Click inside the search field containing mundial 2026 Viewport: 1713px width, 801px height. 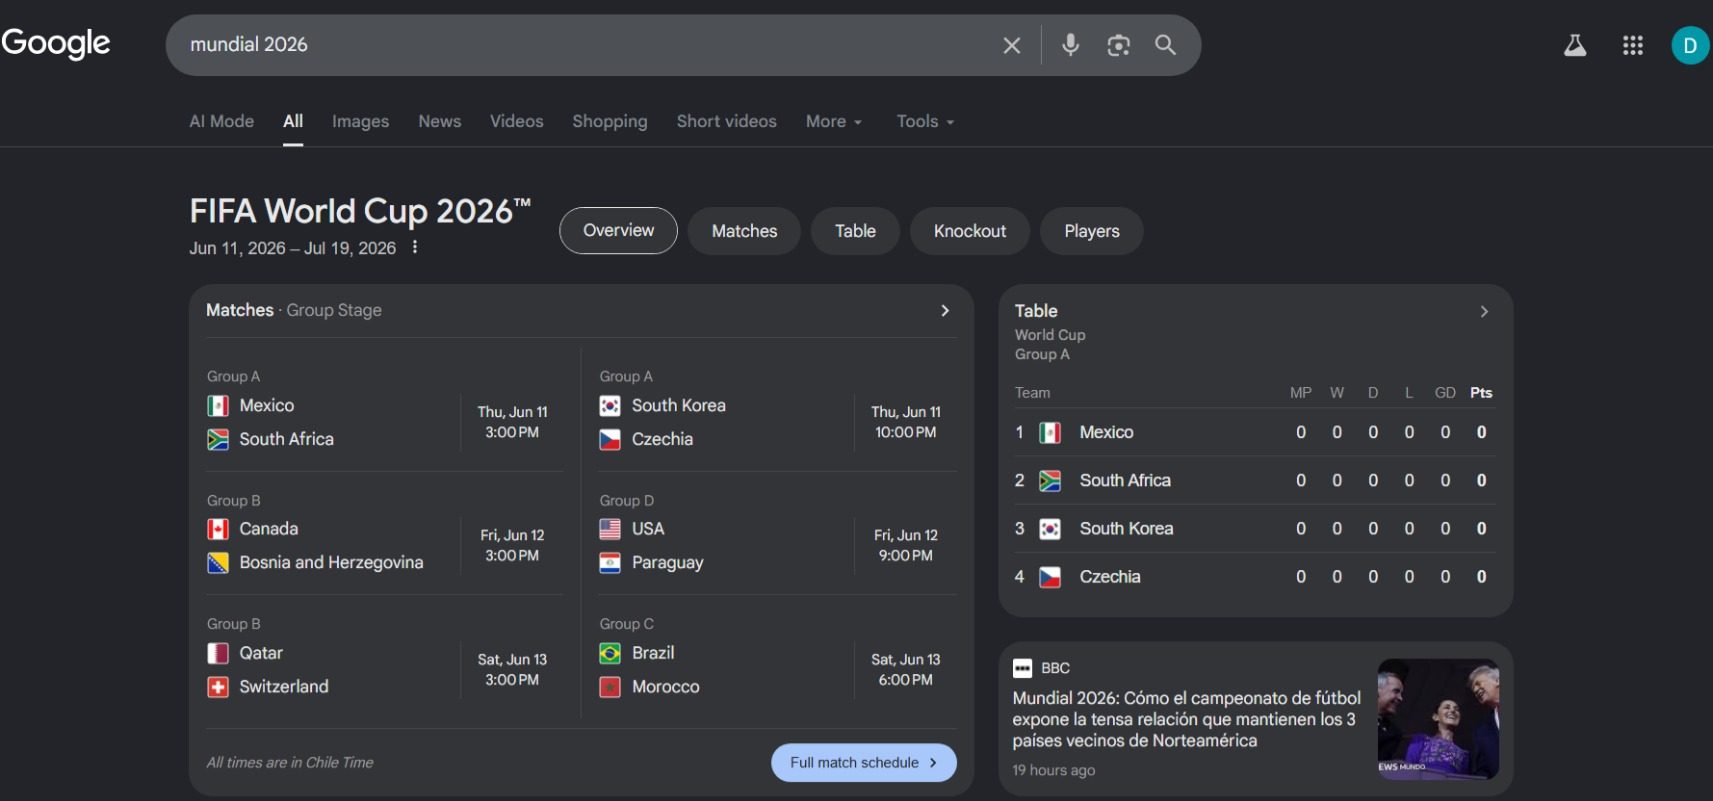click(x=590, y=45)
